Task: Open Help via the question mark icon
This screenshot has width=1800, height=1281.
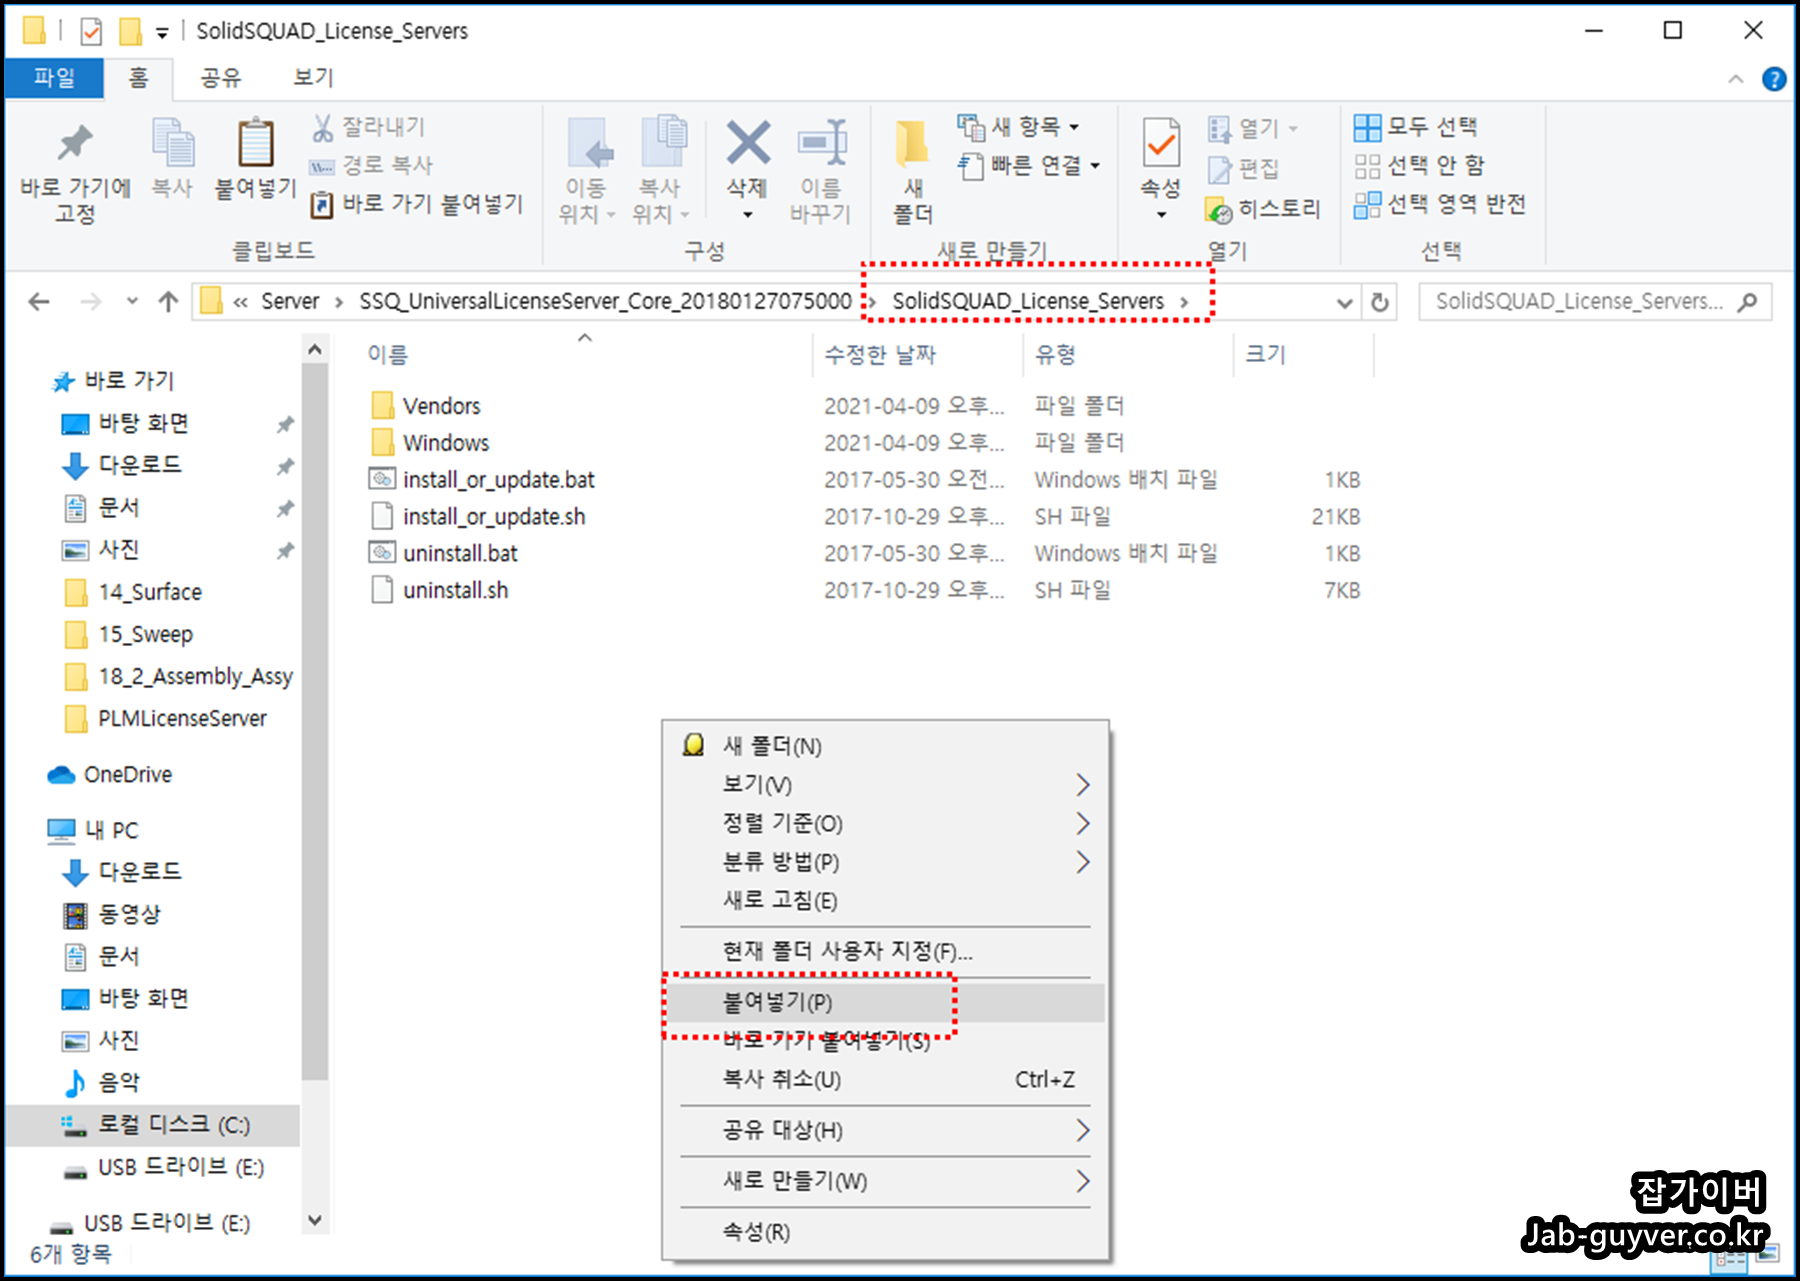Action: click(x=1774, y=79)
